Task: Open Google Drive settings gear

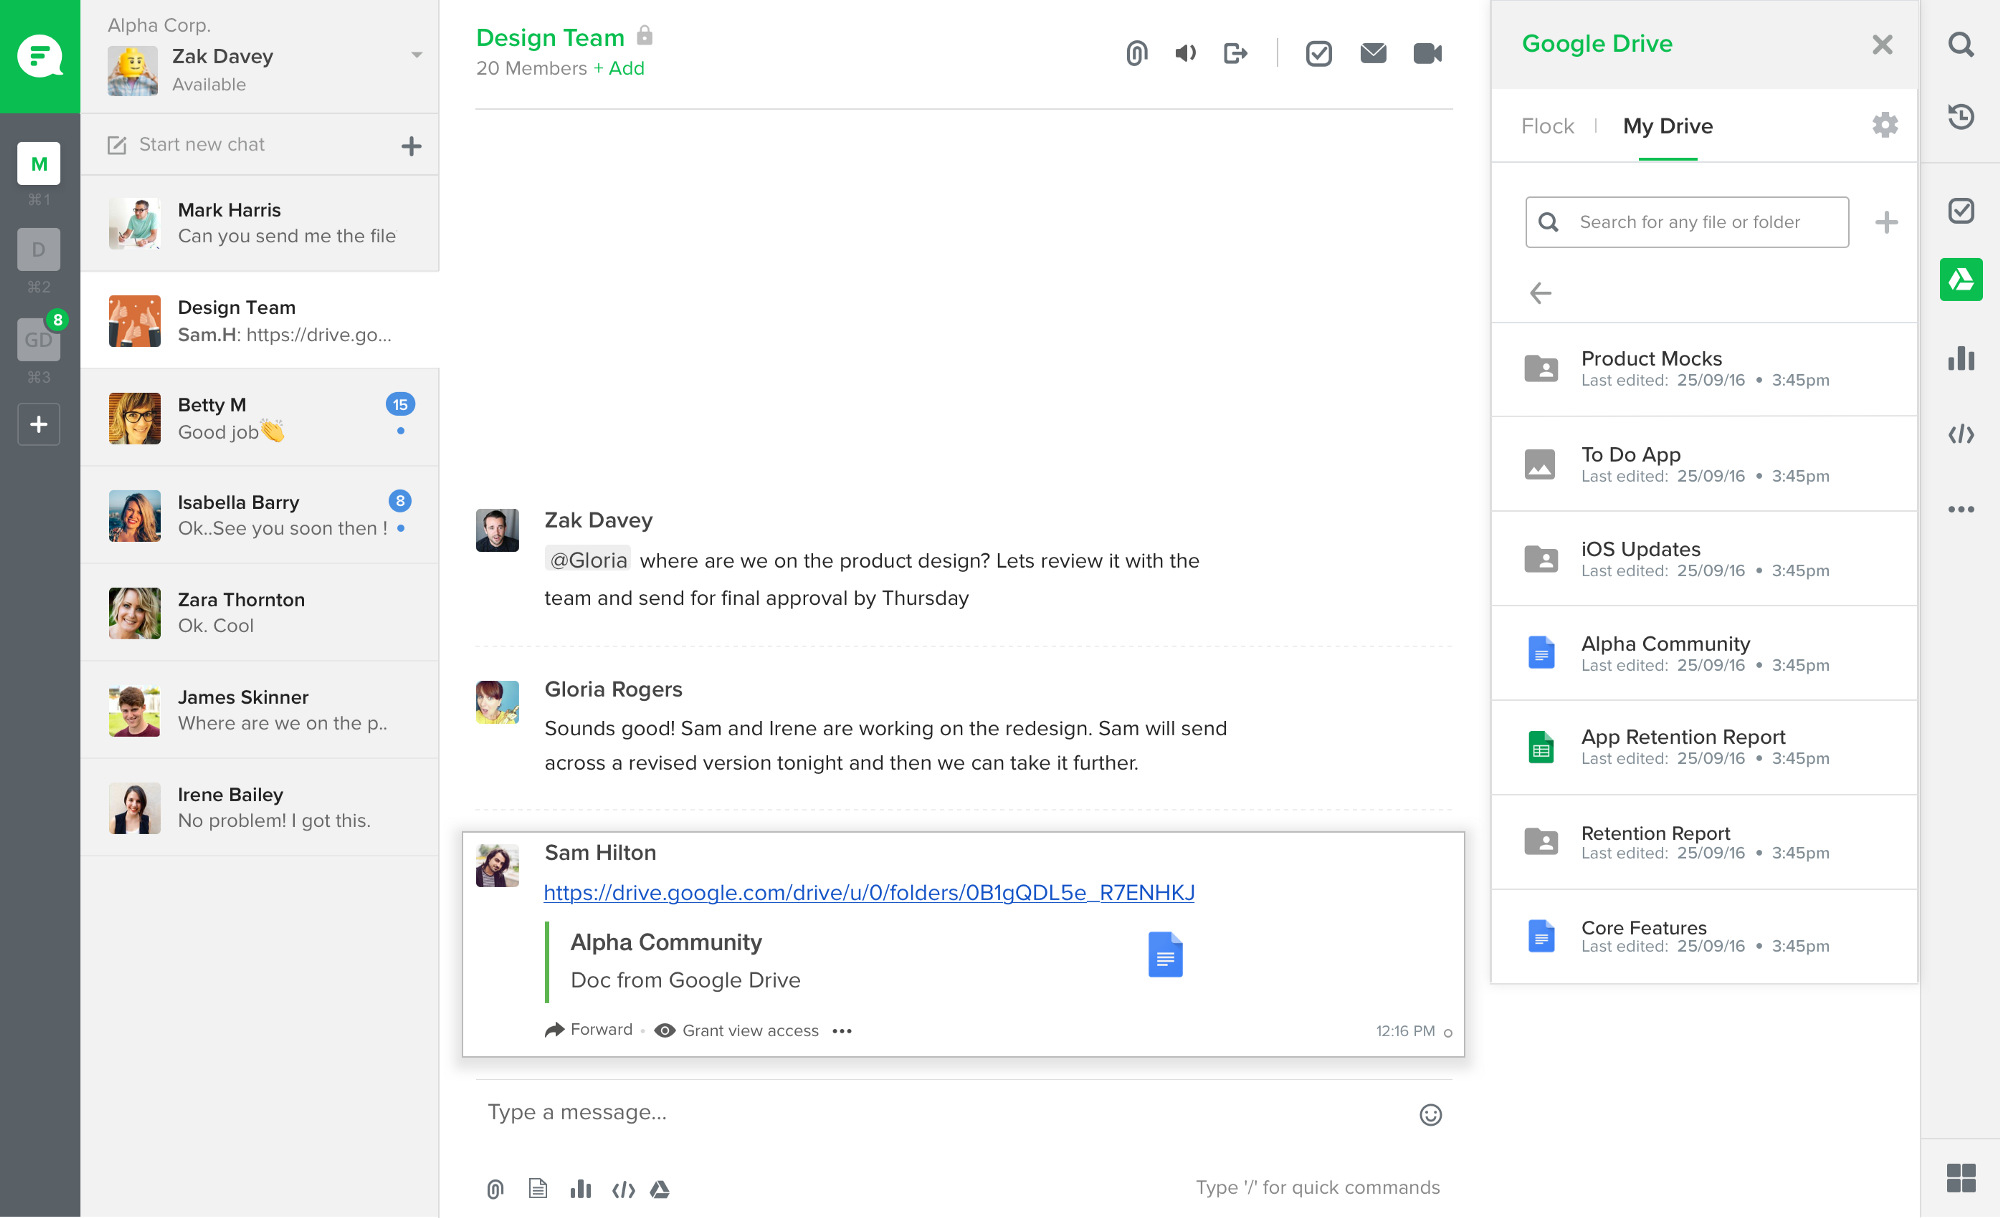Action: 1884,125
